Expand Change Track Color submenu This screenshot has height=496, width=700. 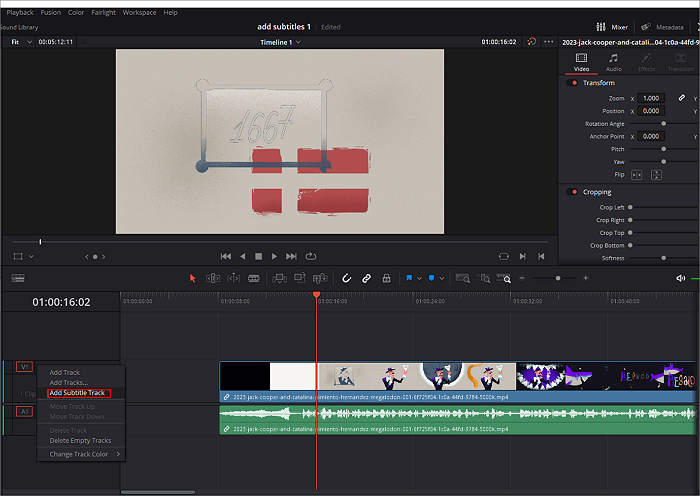pyautogui.click(x=80, y=454)
